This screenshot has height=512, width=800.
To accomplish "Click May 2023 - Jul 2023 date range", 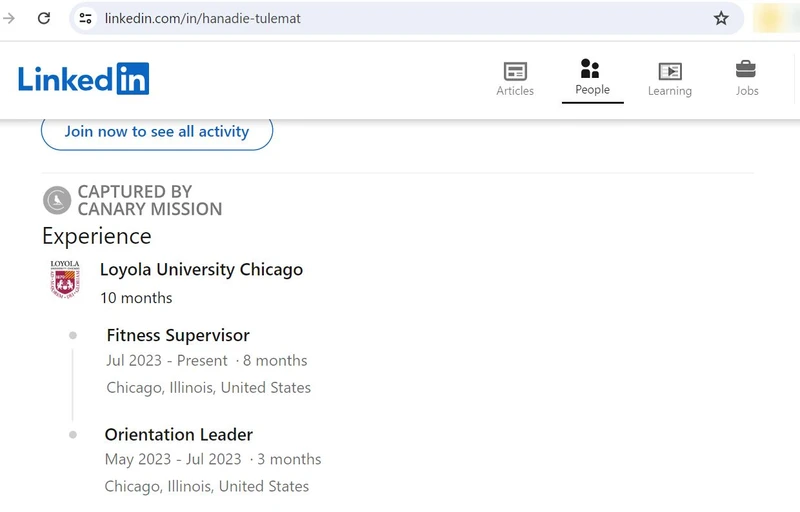I will (173, 459).
